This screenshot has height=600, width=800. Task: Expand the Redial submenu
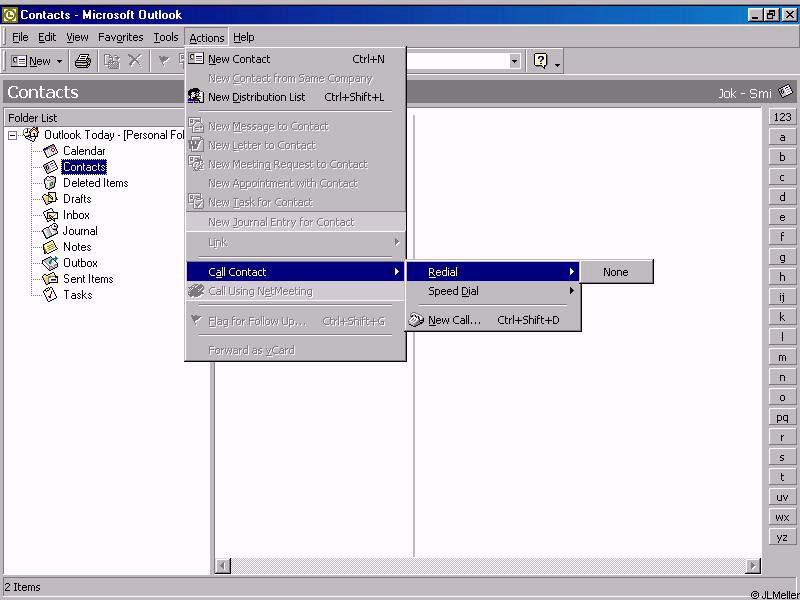pos(493,272)
